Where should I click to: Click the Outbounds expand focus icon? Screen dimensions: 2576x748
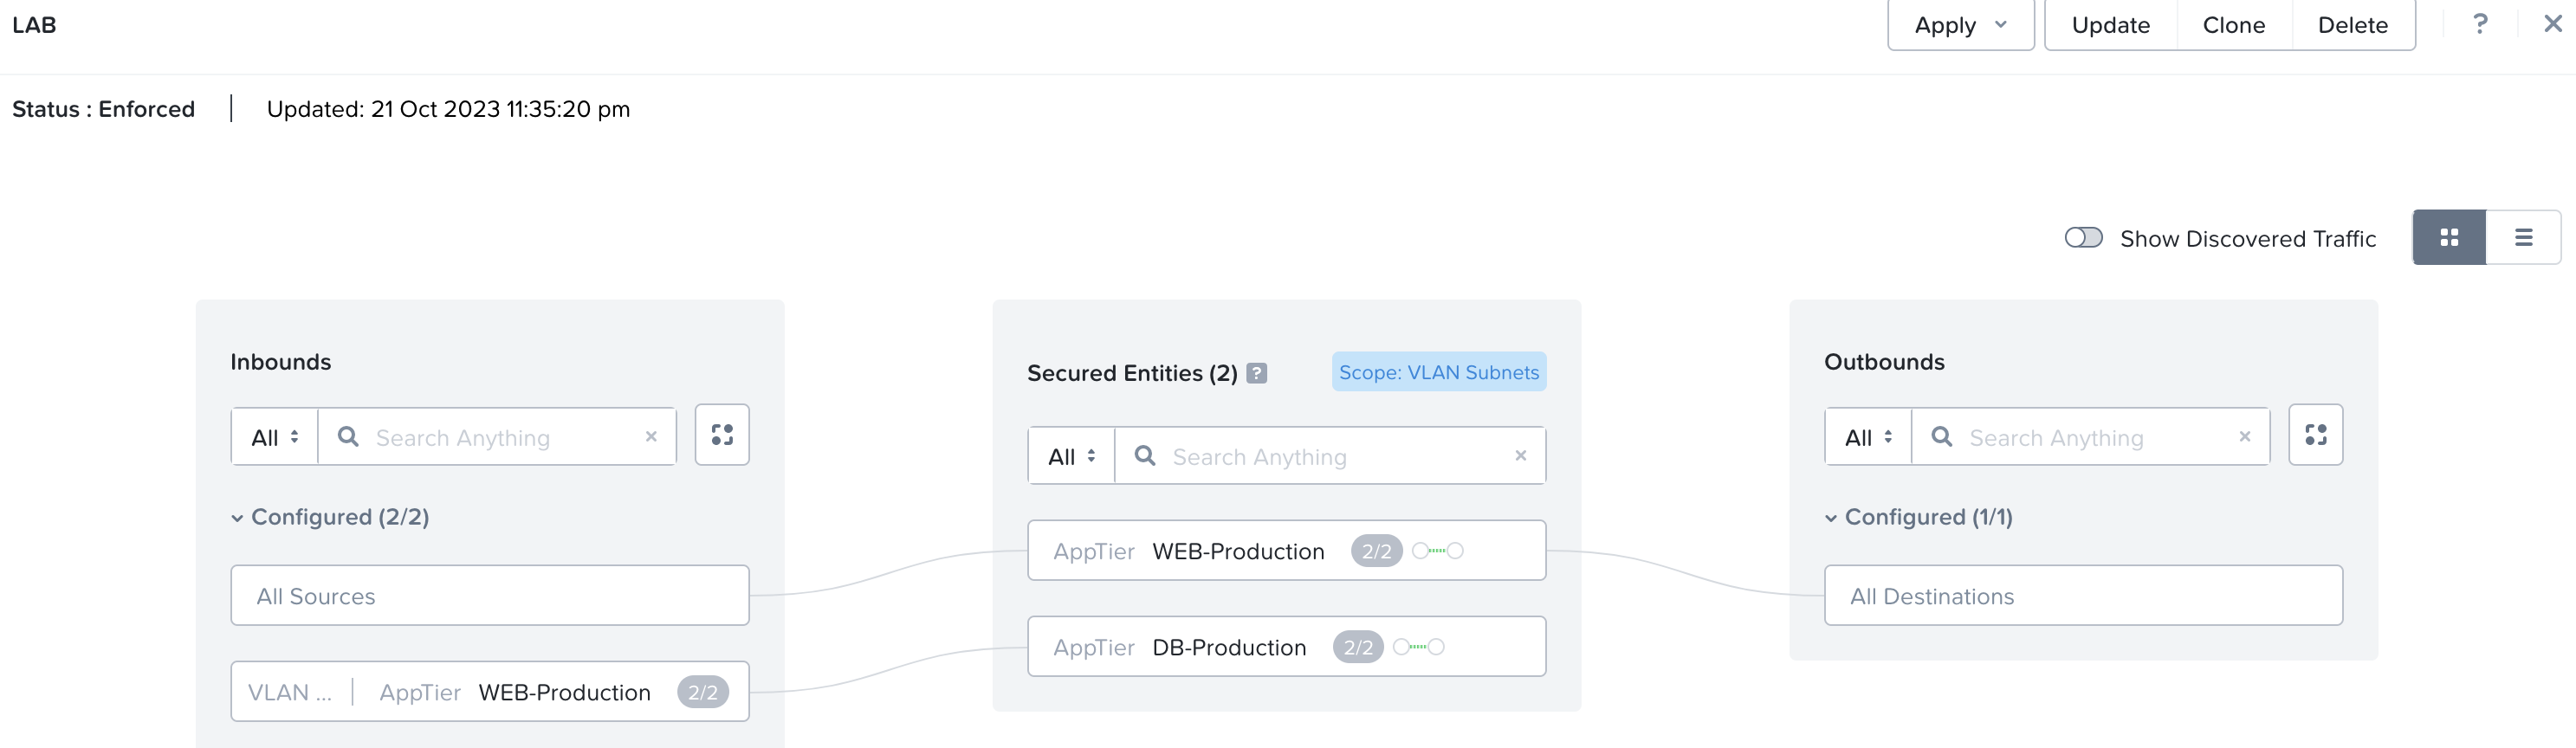point(2315,435)
